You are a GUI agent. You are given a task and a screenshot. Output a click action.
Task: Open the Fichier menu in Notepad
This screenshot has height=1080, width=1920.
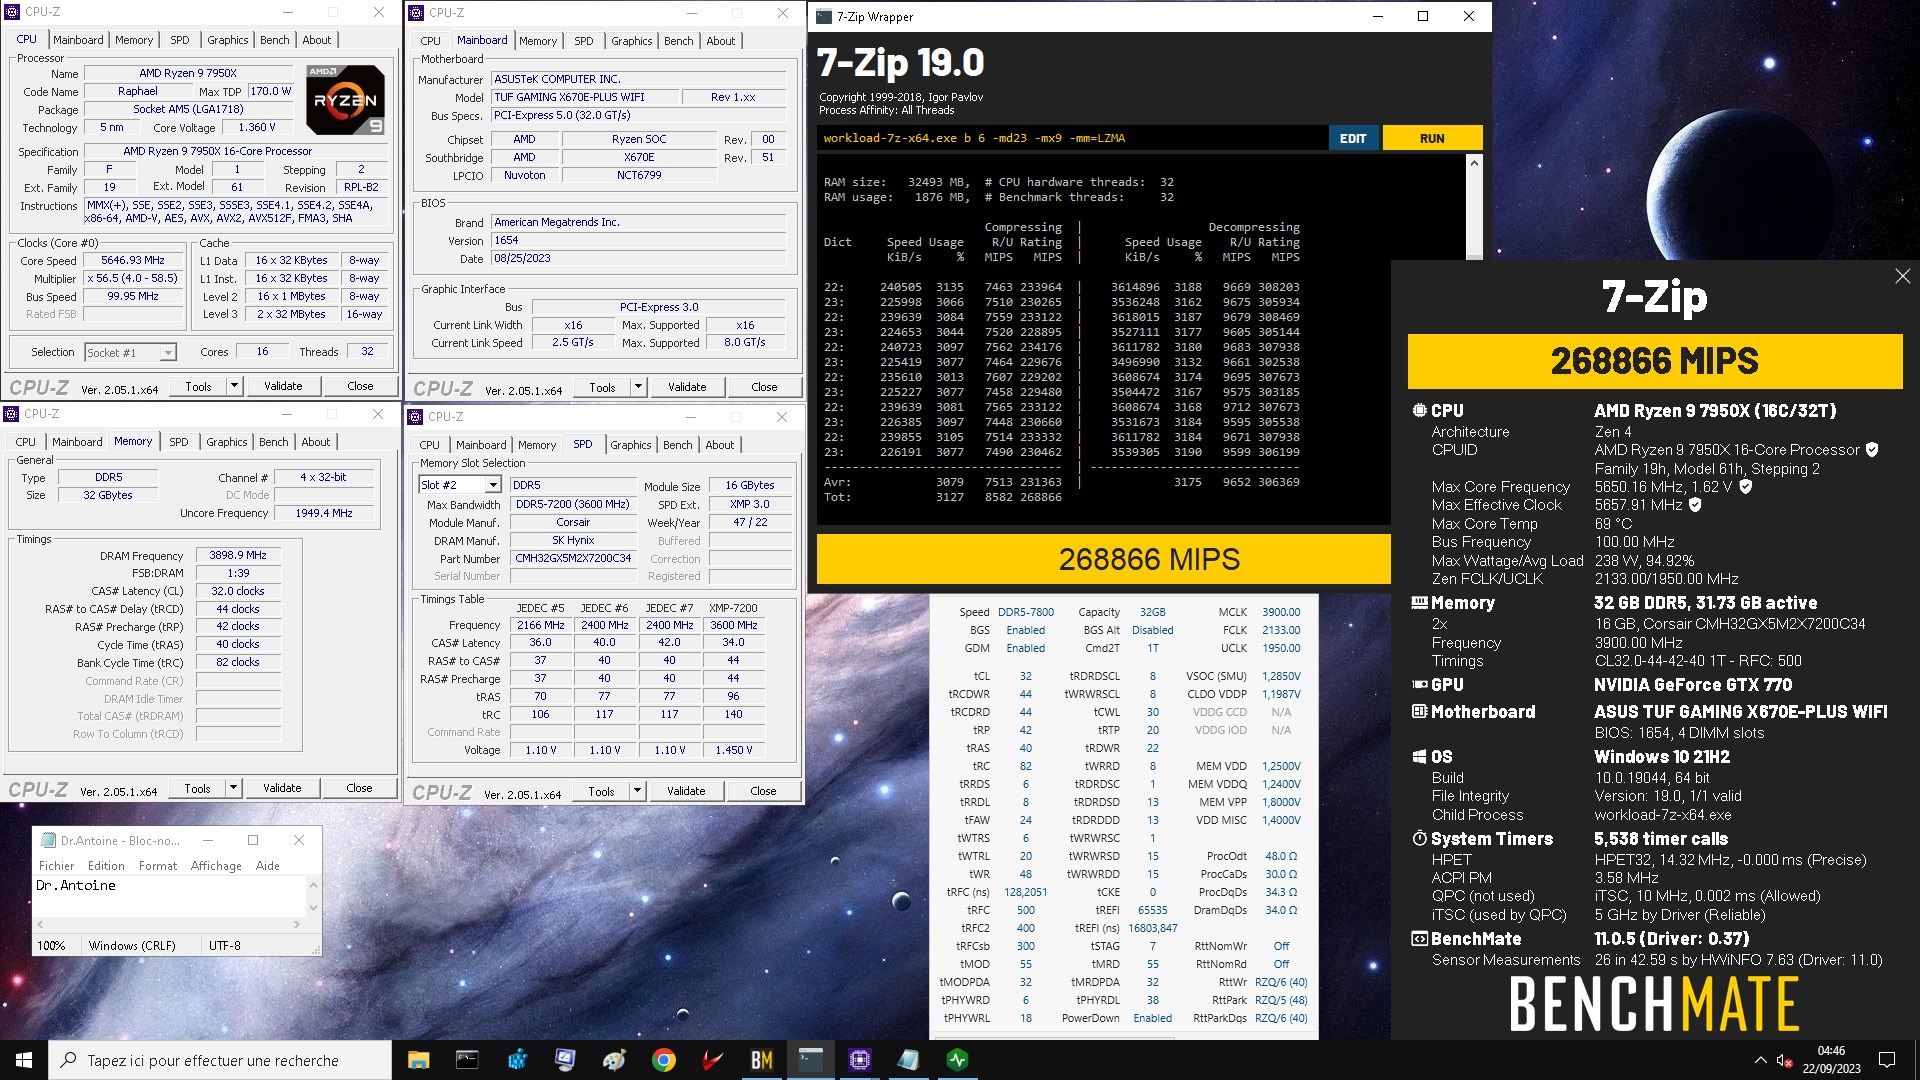tap(56, 866)
